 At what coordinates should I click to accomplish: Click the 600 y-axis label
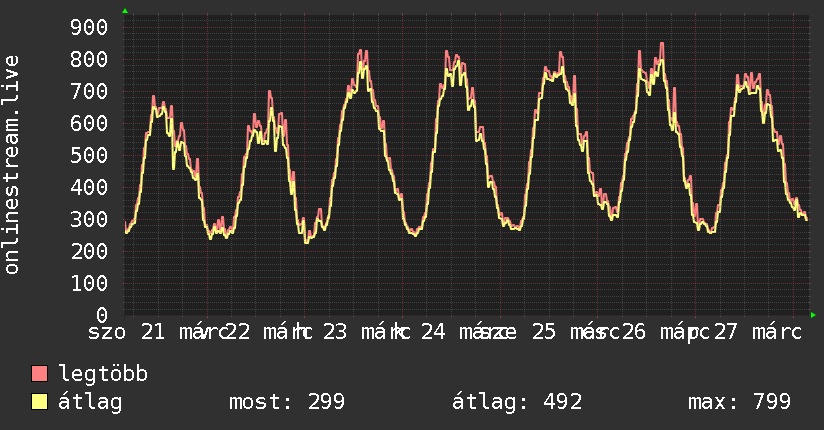(x=89, y=124)
